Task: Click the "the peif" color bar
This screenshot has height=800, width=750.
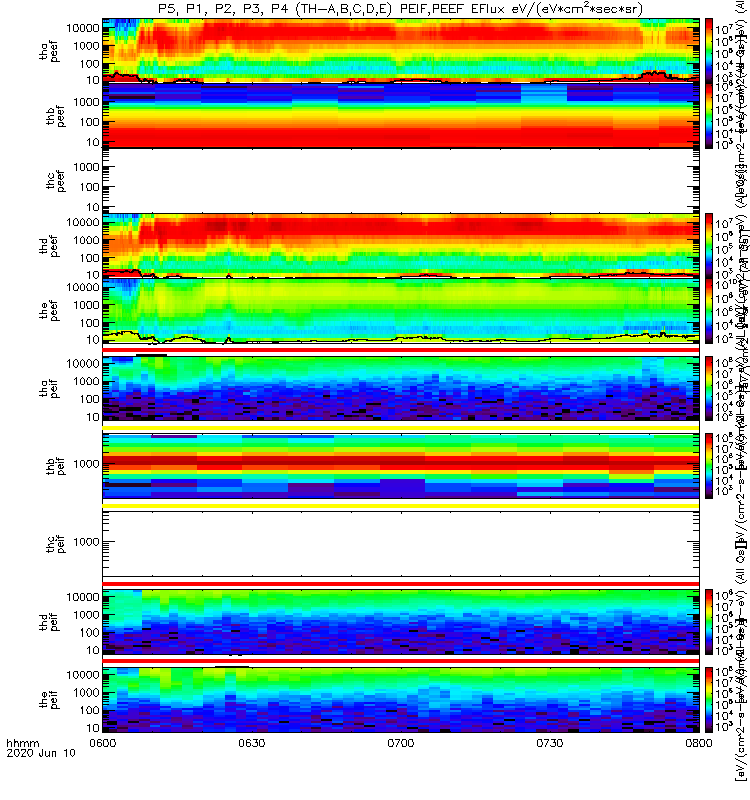Action: tap(709, 699)
